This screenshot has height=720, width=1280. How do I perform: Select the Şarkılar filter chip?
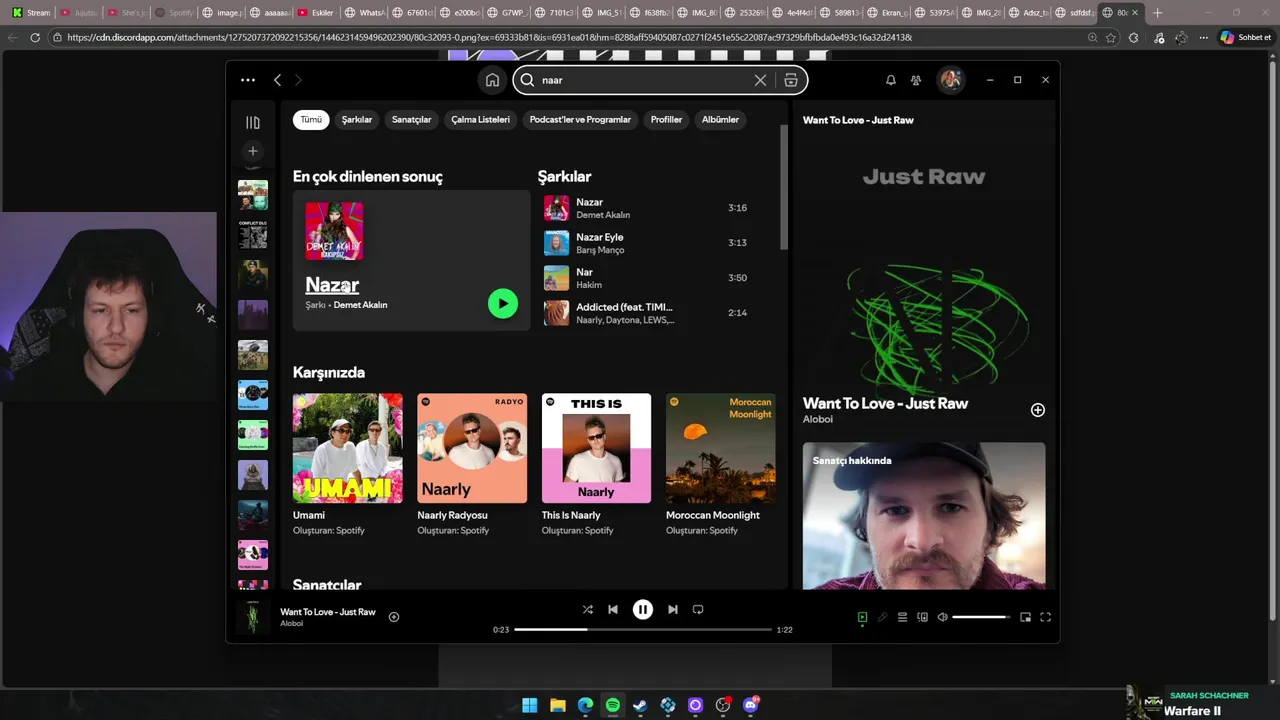coord(357,119)
